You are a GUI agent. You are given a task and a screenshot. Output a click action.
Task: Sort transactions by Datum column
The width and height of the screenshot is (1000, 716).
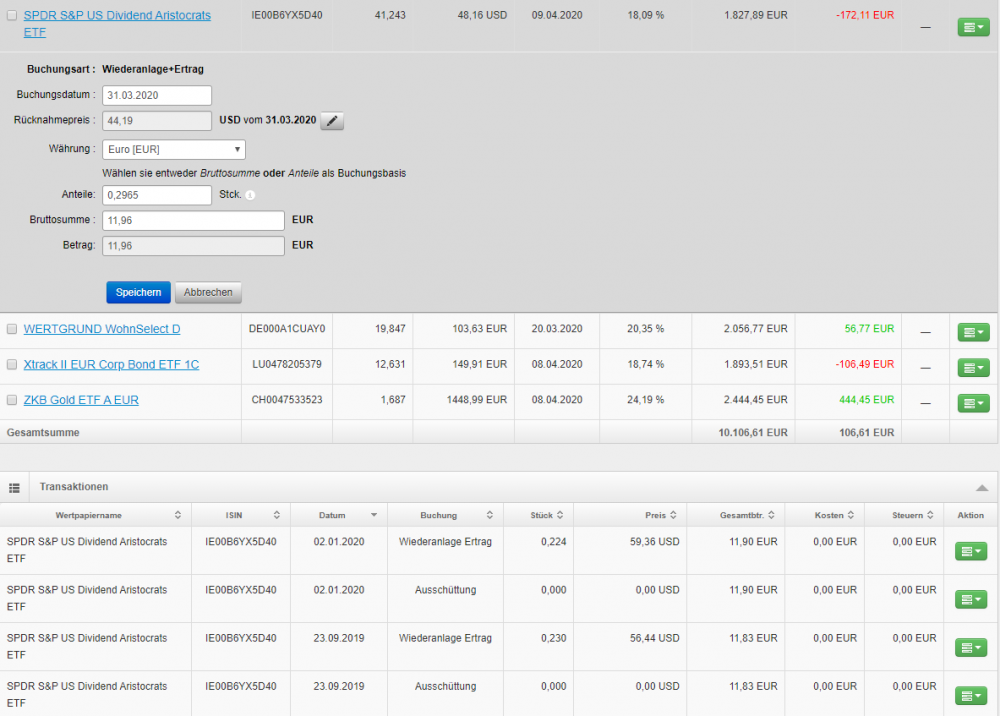[340, 515]
